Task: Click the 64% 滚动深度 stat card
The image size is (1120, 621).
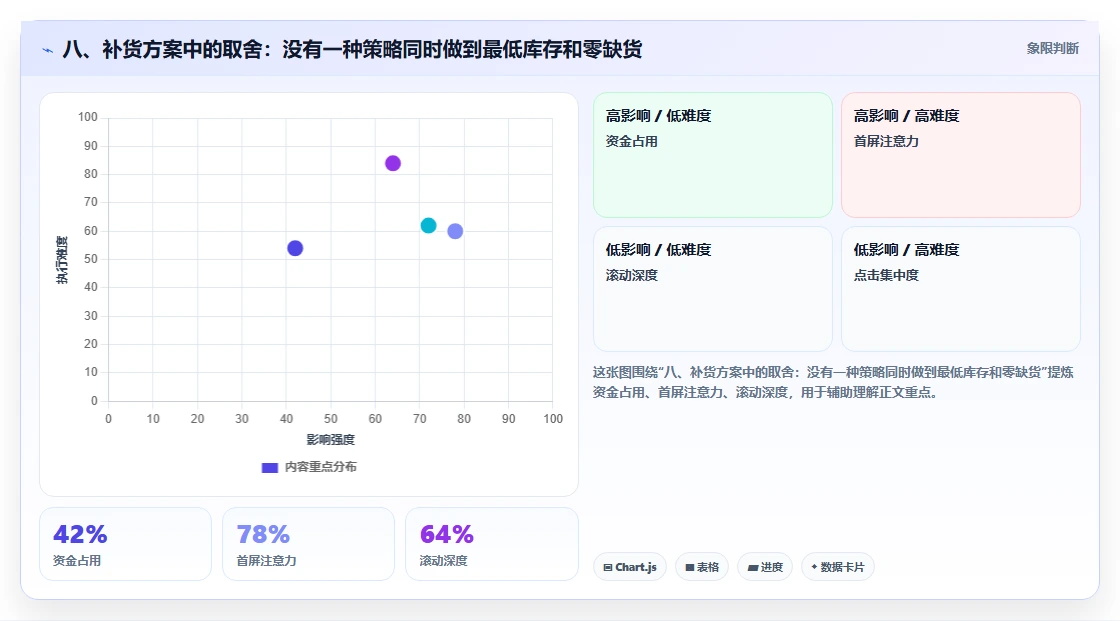Action: (x=491, y=544)
